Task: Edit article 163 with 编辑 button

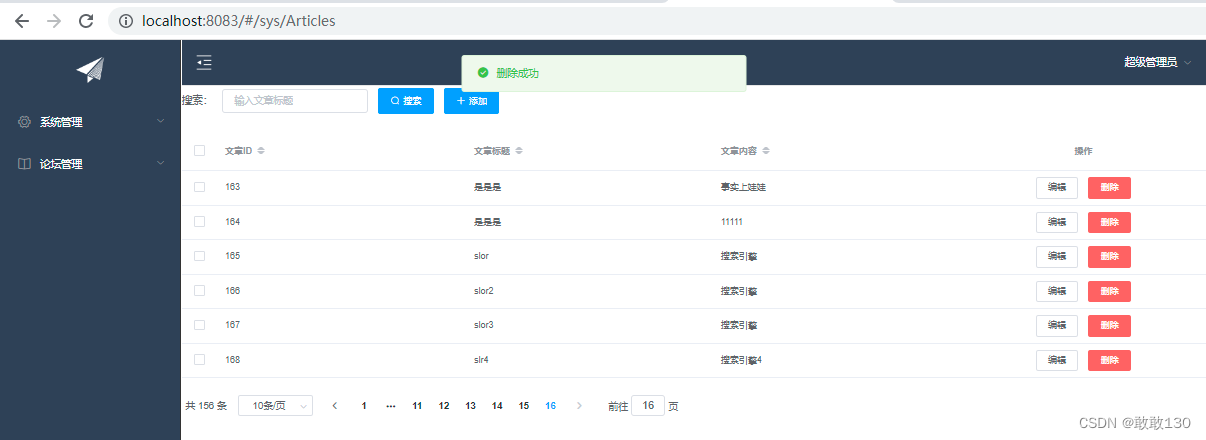Action: coord(1057,188)
